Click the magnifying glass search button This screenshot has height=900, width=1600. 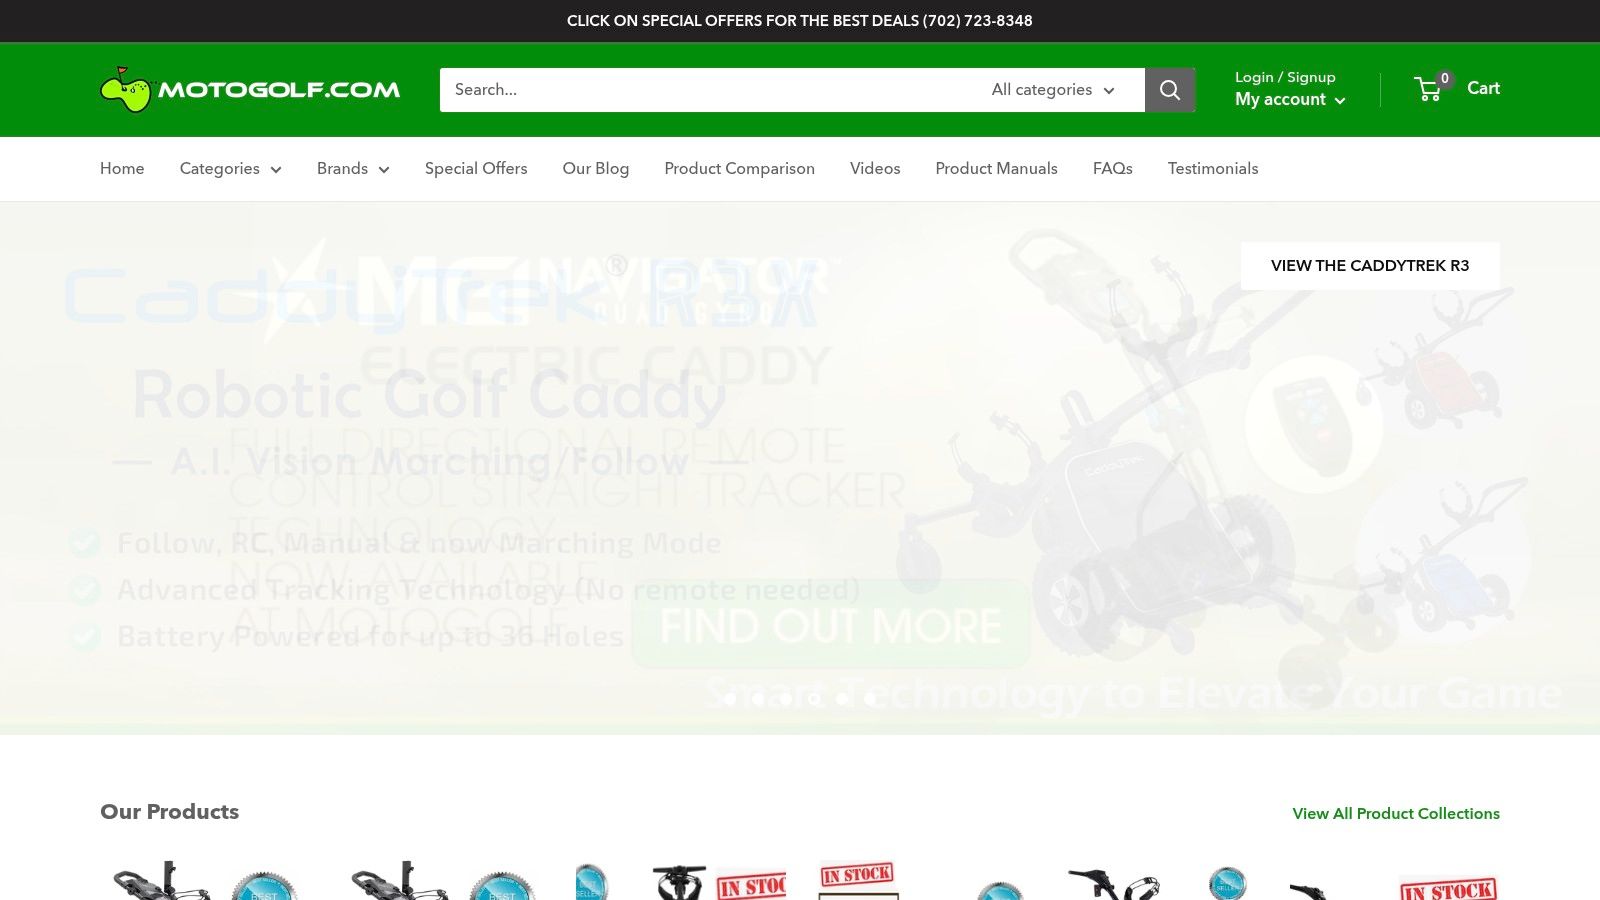click(1170, 90)
